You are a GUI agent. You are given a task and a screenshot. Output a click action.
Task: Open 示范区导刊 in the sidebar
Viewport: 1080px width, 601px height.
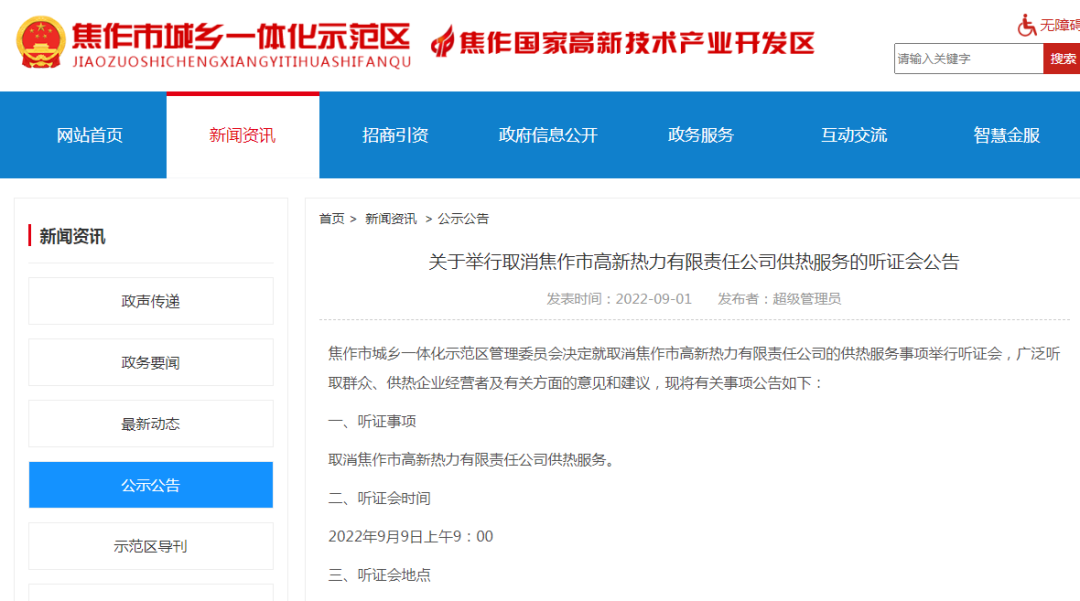point(151,546)
